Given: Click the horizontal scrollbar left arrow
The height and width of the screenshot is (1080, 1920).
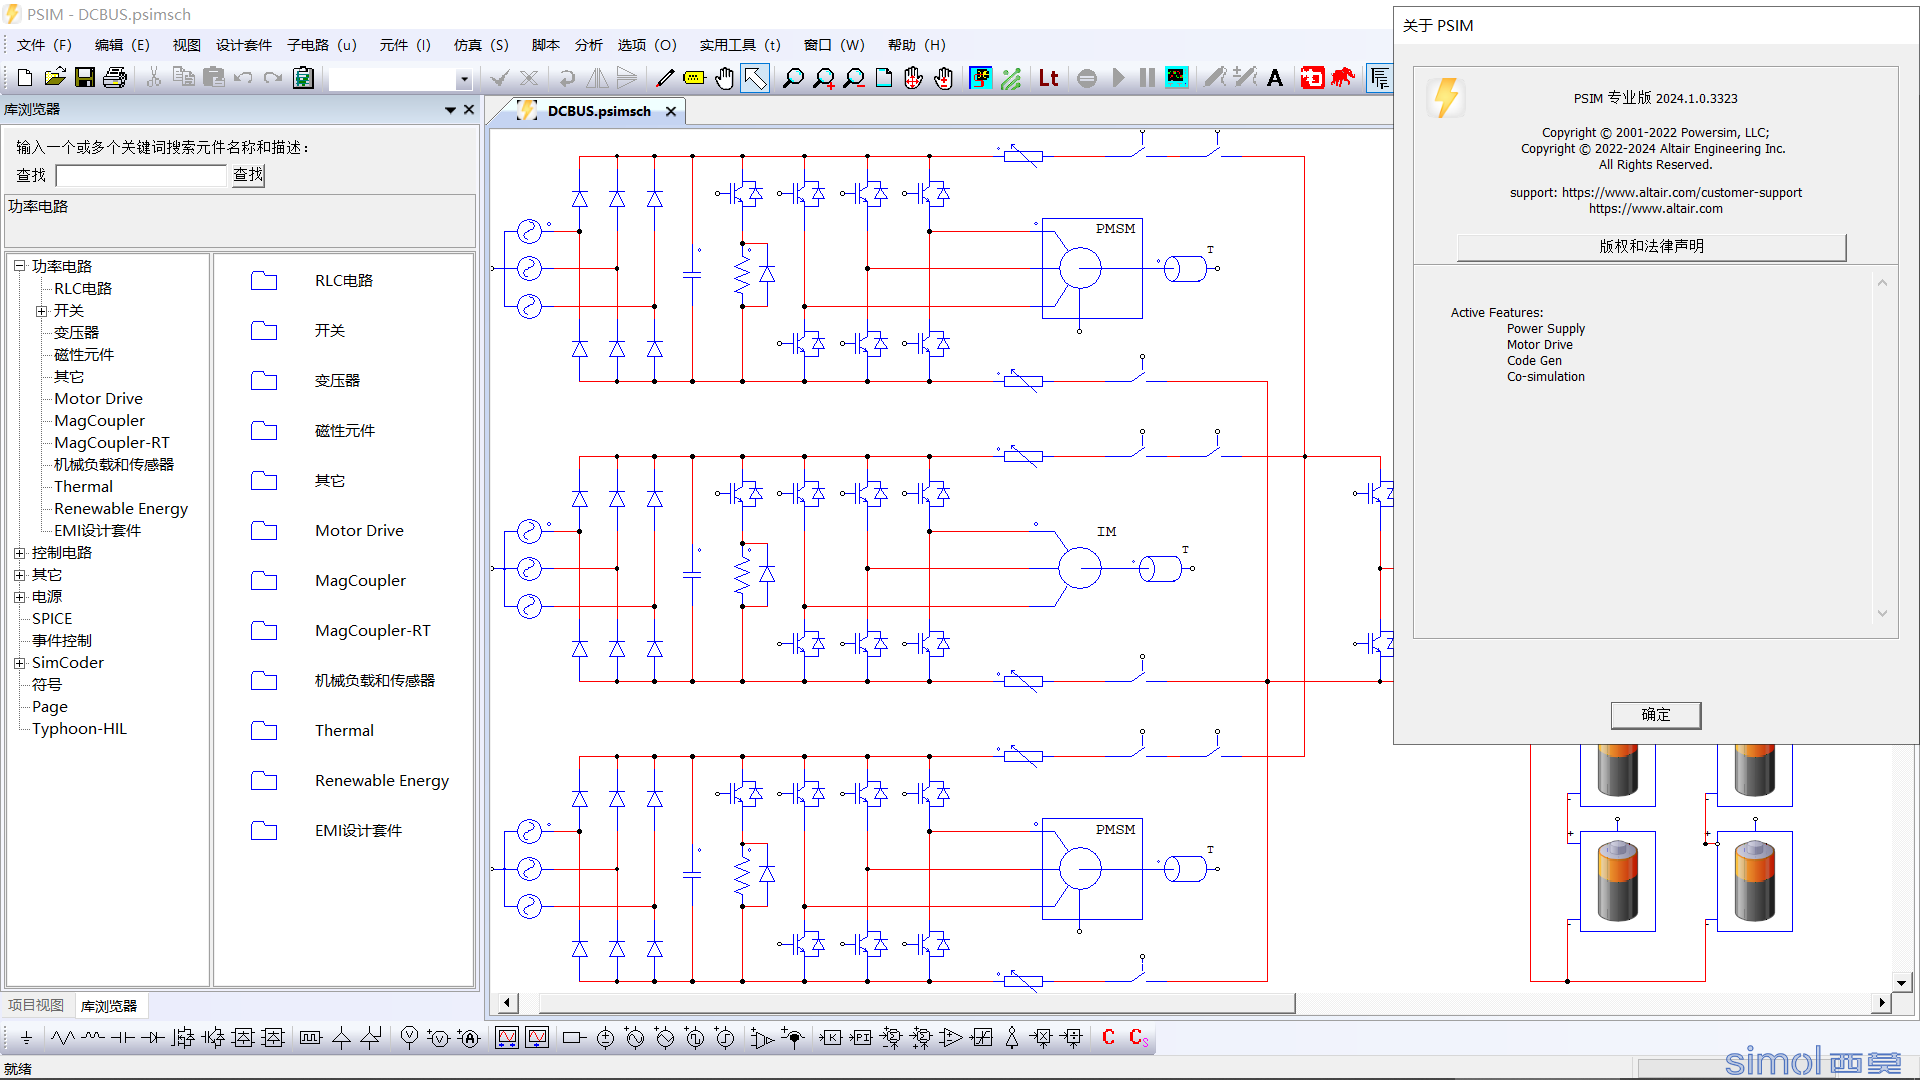Looking at the screenshot, I should pyautogui.click(x=507, y=1003).
